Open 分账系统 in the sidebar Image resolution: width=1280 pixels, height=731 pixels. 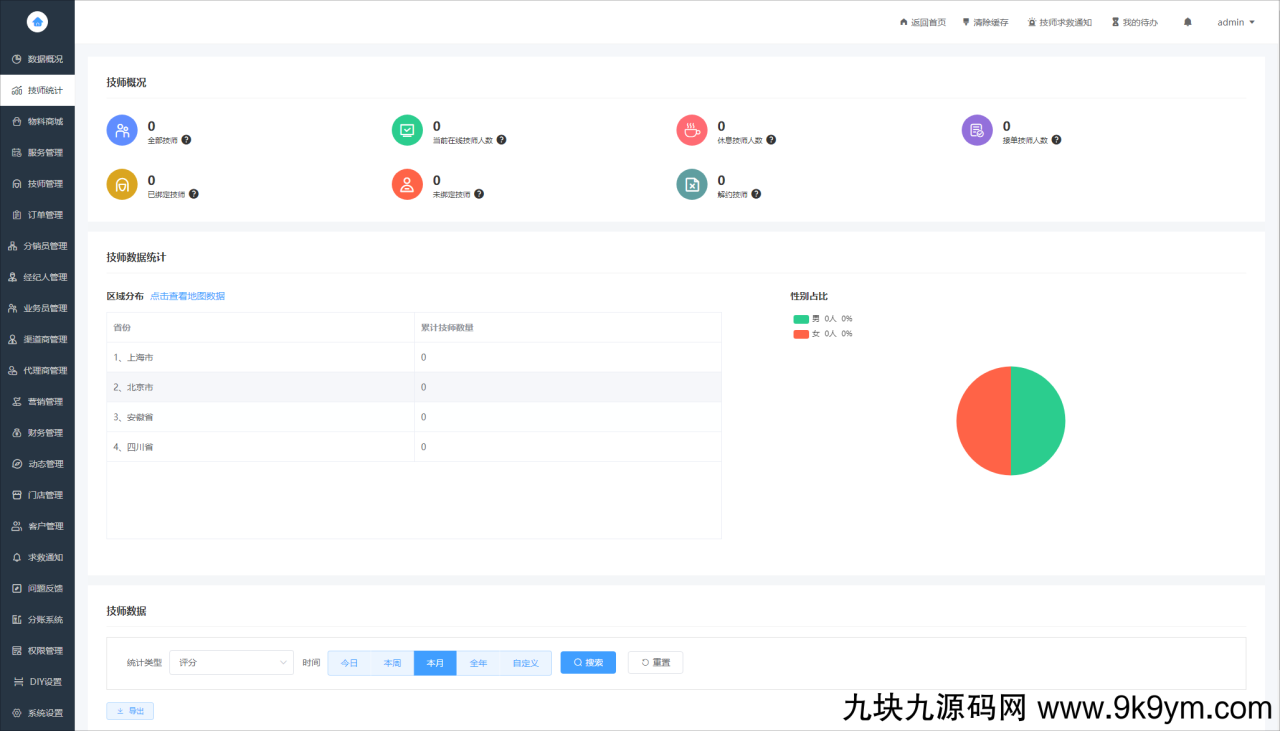pyautogui.click(x=37, y=620)
